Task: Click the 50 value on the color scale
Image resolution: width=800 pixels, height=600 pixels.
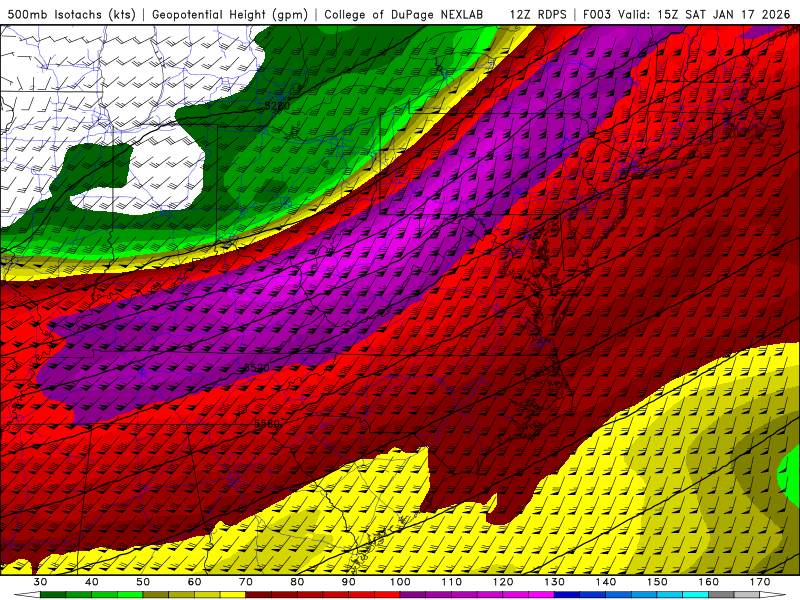Action: 143,582
